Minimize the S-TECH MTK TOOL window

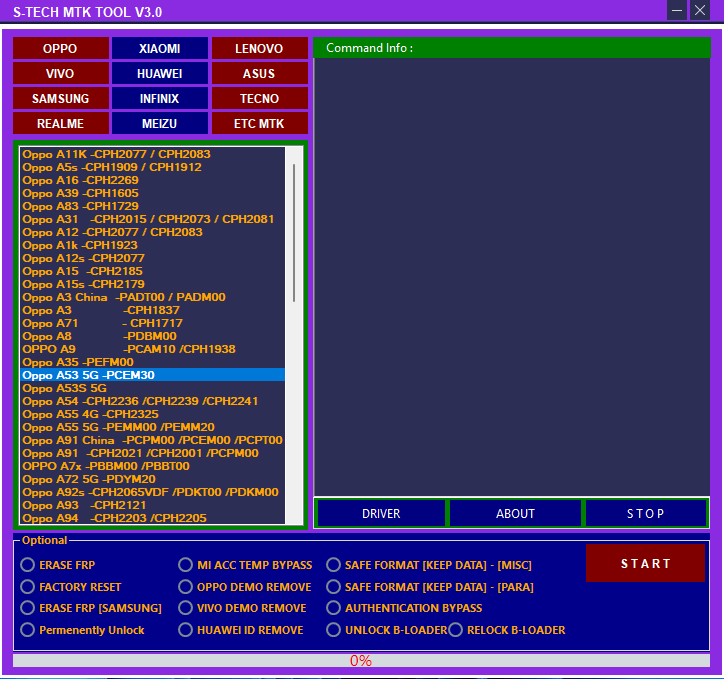tap(677, 10)
